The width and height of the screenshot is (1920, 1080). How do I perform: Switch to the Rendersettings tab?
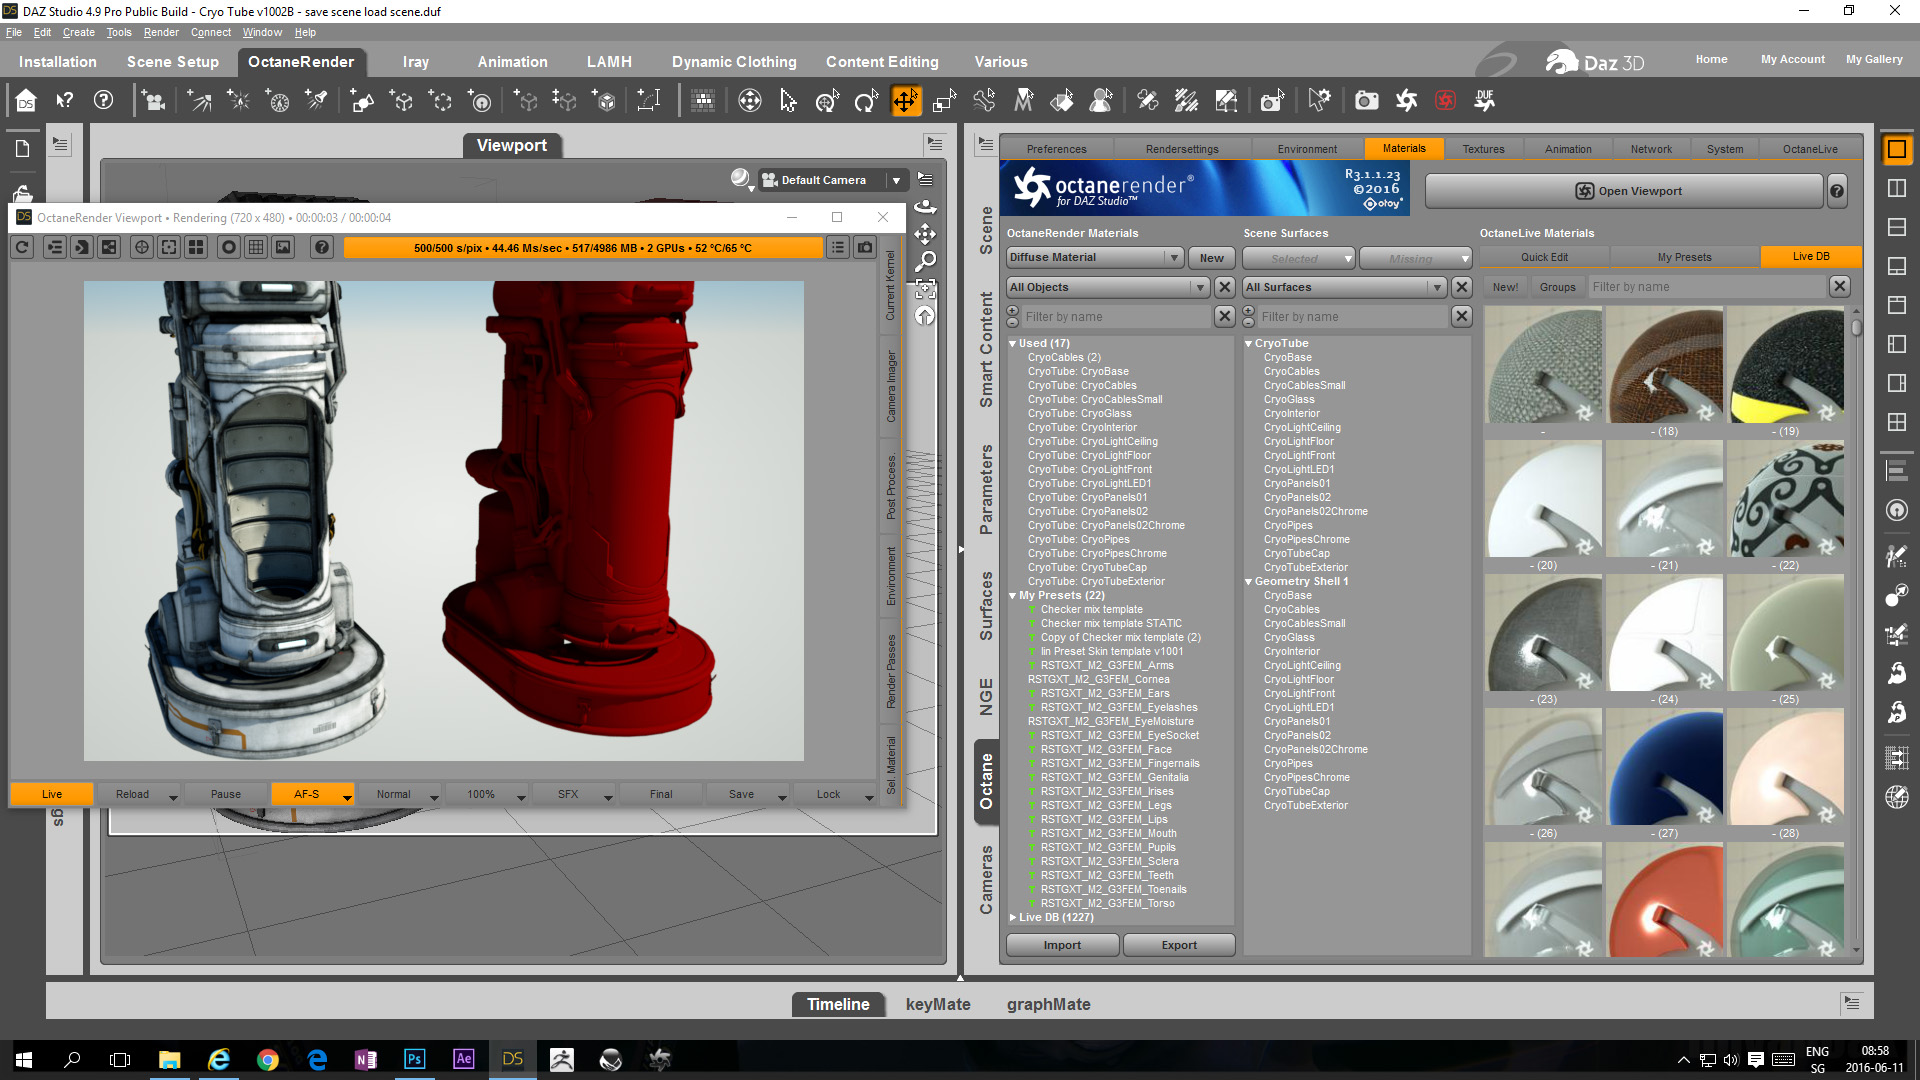point(1182,149)
